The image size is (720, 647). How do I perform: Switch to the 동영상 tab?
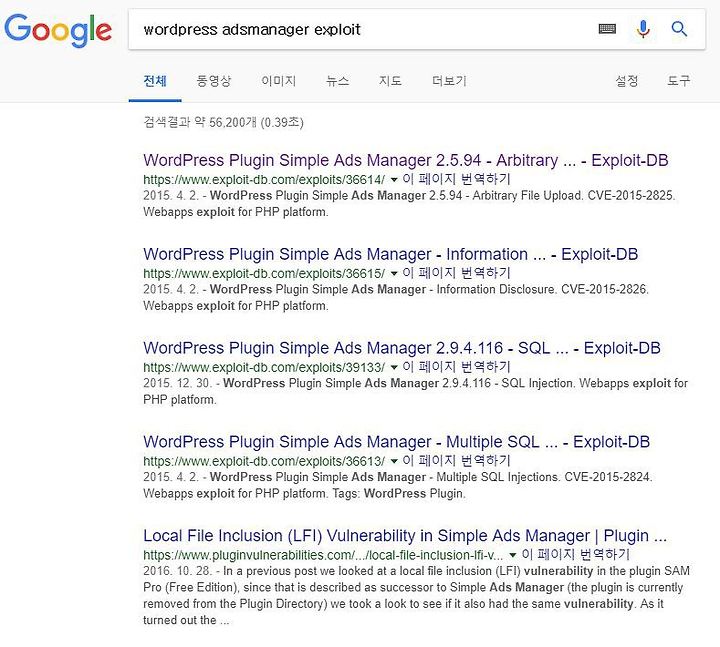point(214,81)
